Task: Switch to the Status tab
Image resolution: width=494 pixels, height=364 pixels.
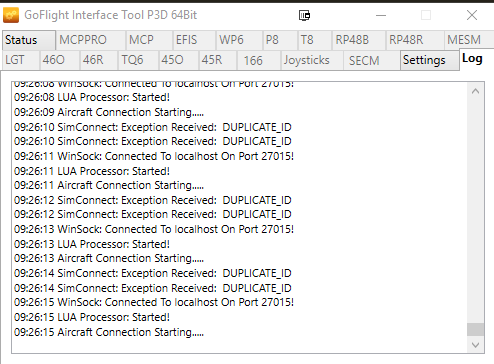Action: pyautogui.click(x=29, y=40)
